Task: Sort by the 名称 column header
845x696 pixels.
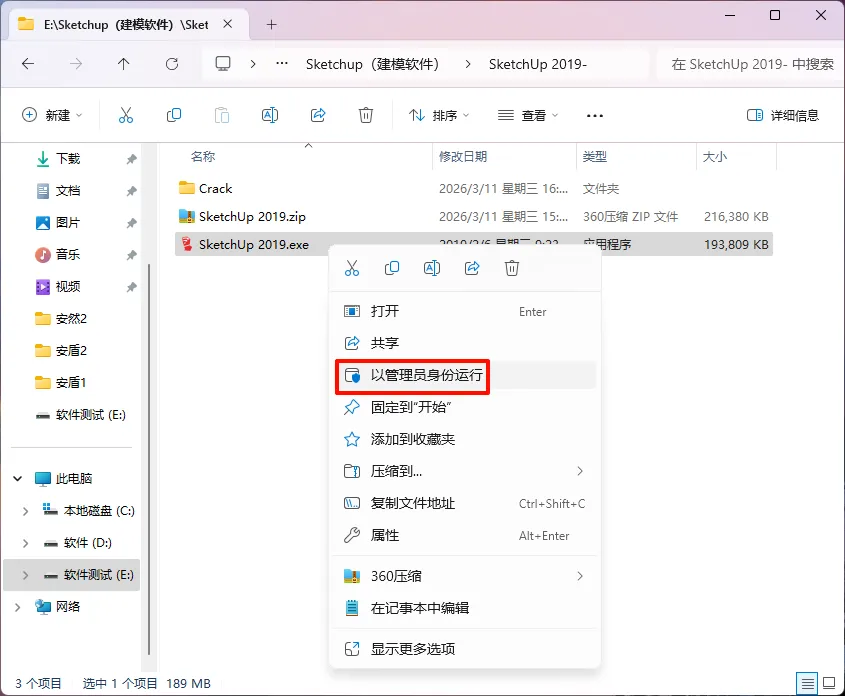Action: click(203, 157)
